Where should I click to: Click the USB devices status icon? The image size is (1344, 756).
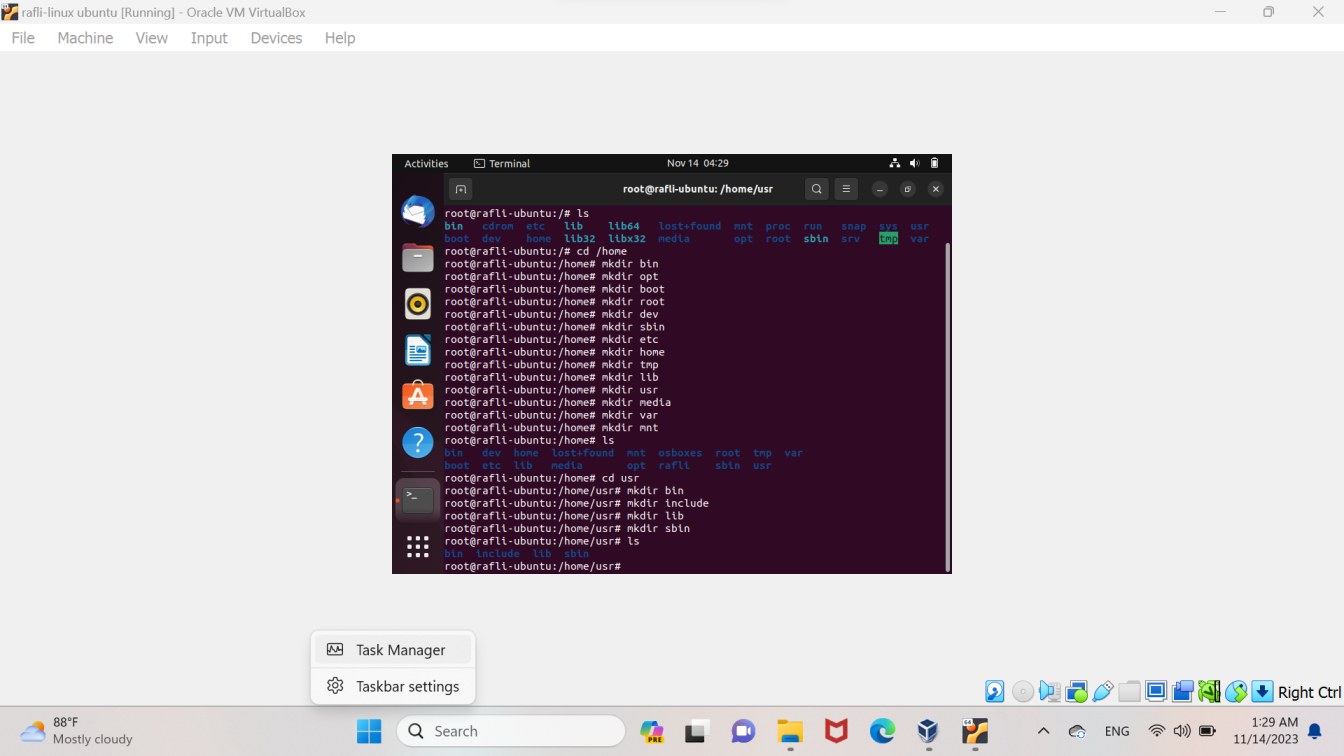(1103, 691)
